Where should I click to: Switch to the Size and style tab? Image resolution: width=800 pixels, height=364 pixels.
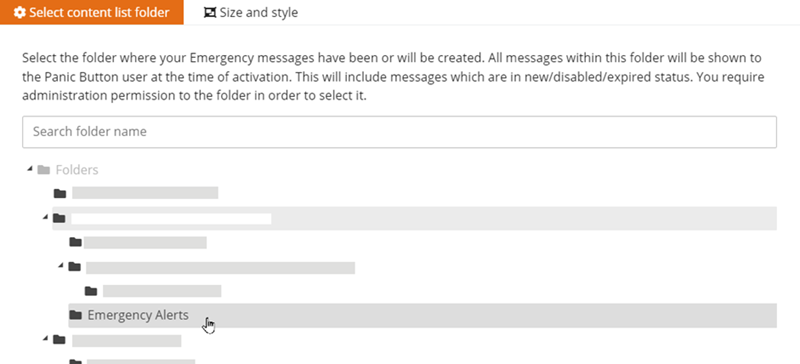251,12
